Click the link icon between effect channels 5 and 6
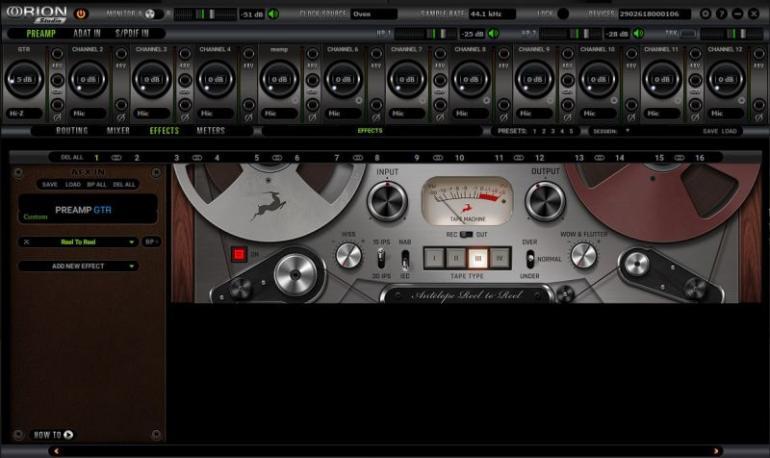 (277, 158)
